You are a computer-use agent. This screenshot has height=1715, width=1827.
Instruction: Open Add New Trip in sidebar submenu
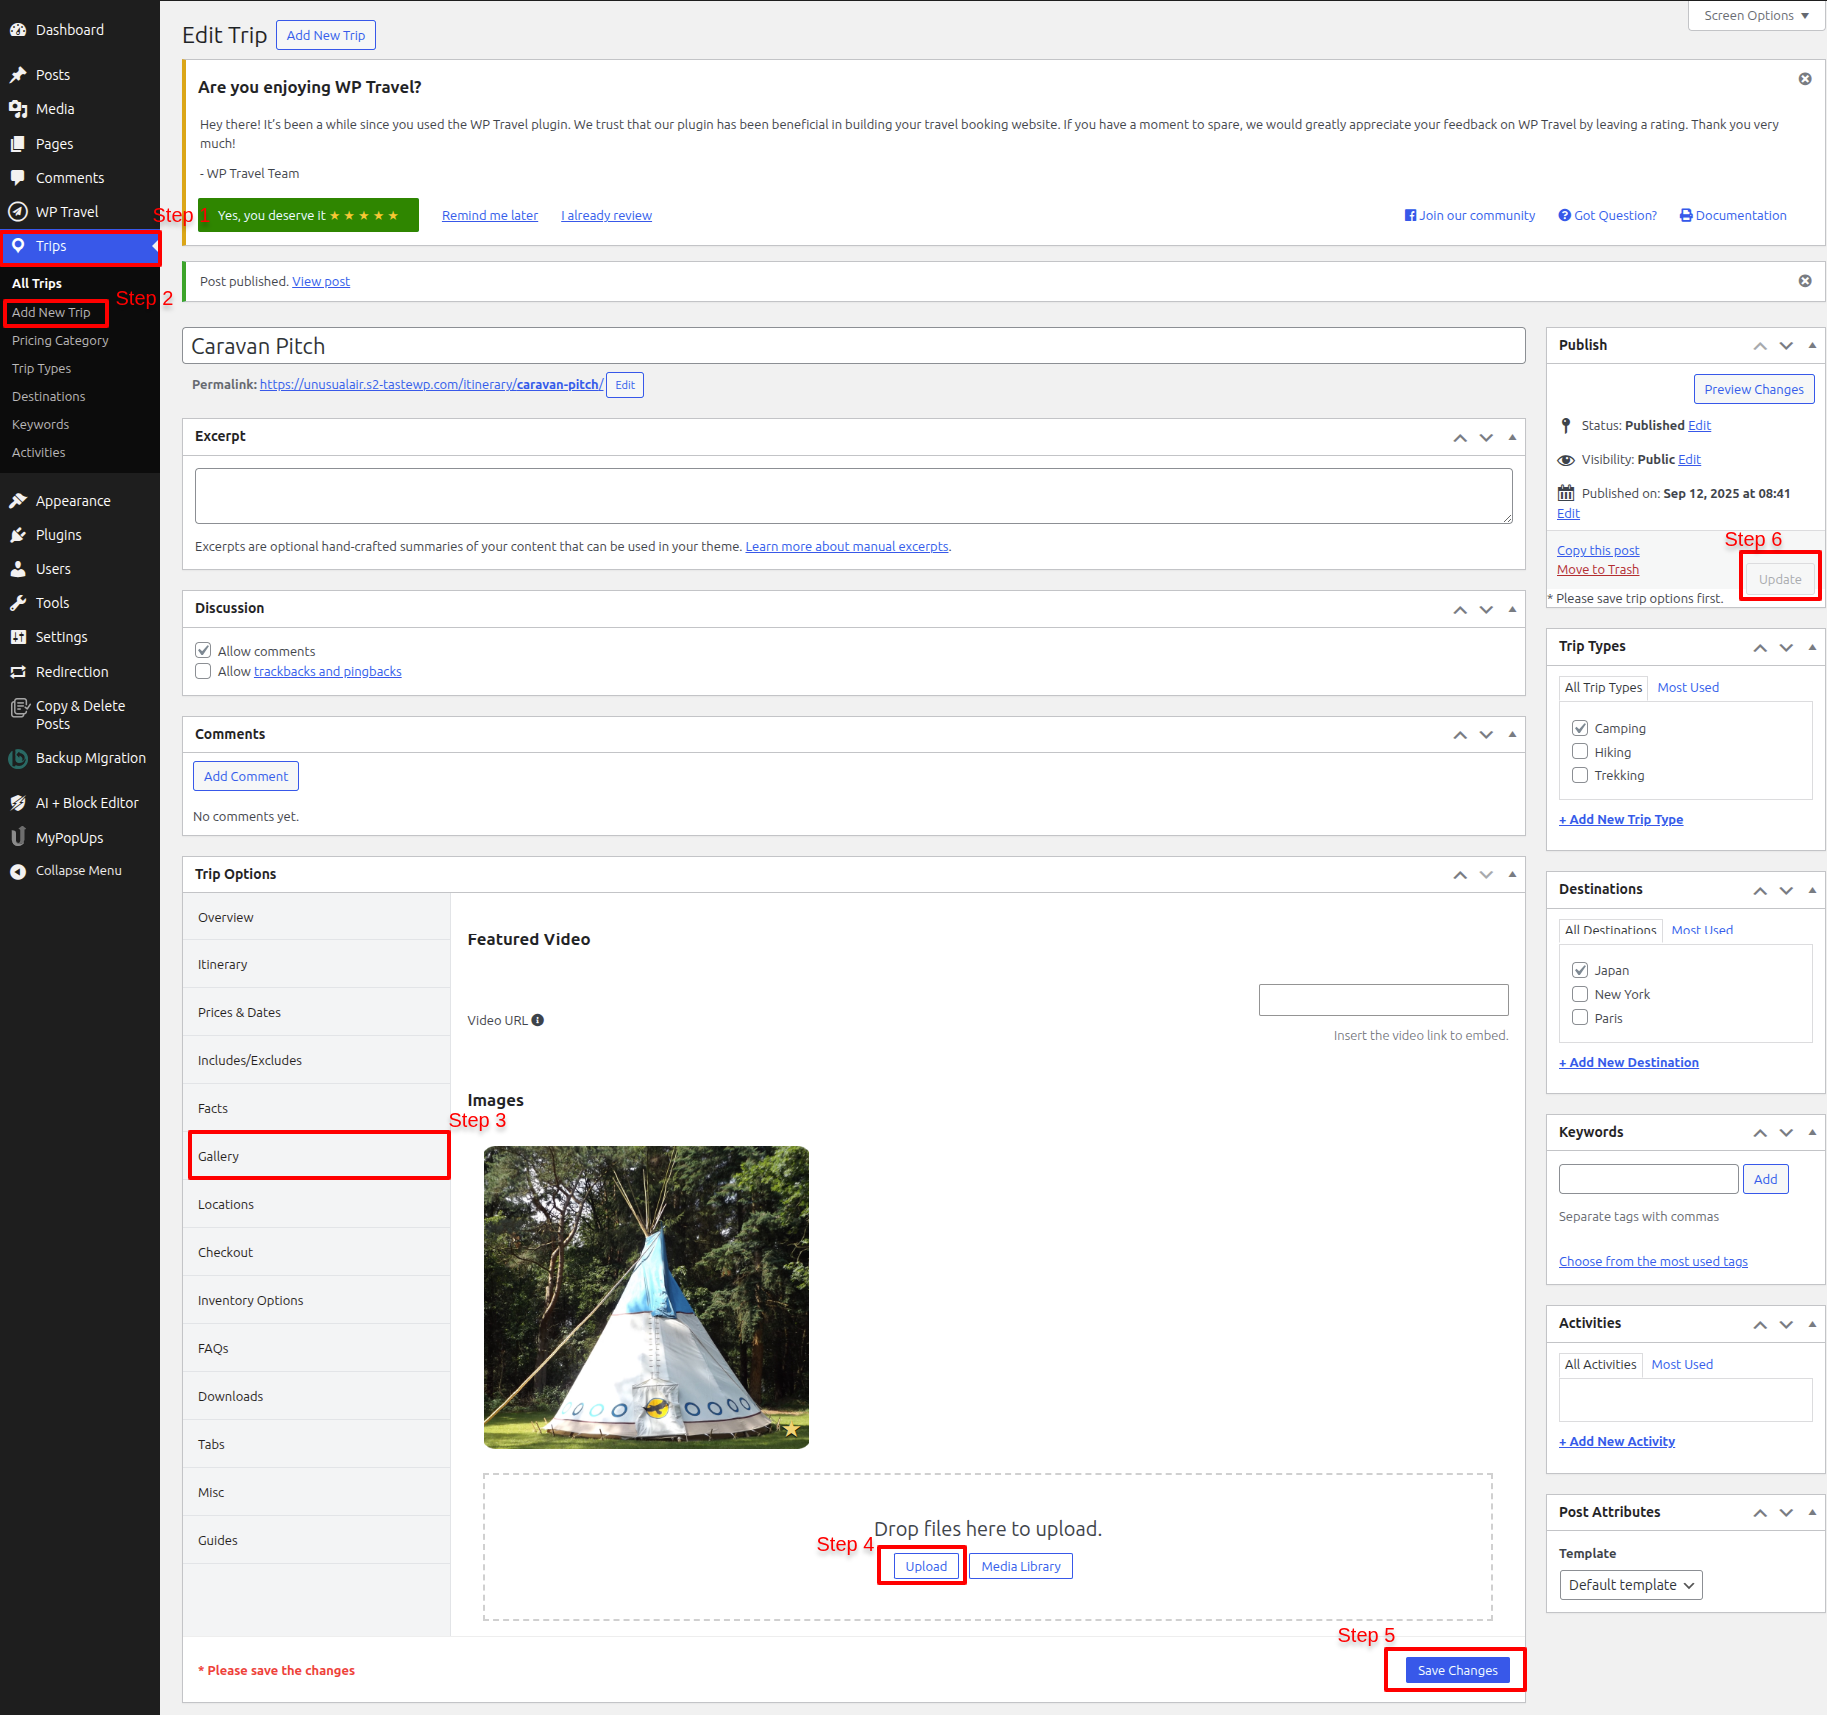point(51,313)
